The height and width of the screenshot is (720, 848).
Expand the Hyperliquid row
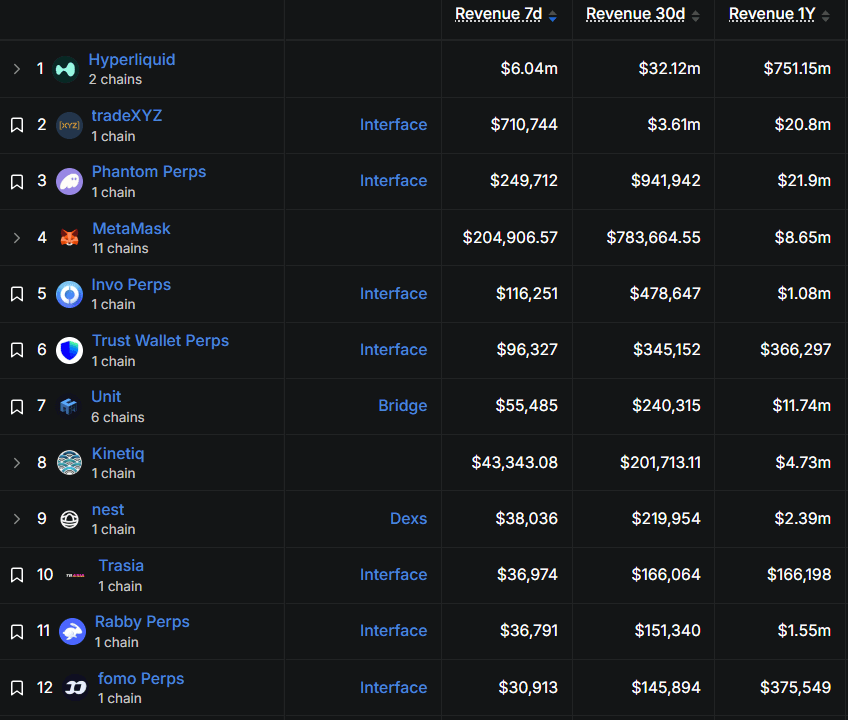tap(17, 69)
